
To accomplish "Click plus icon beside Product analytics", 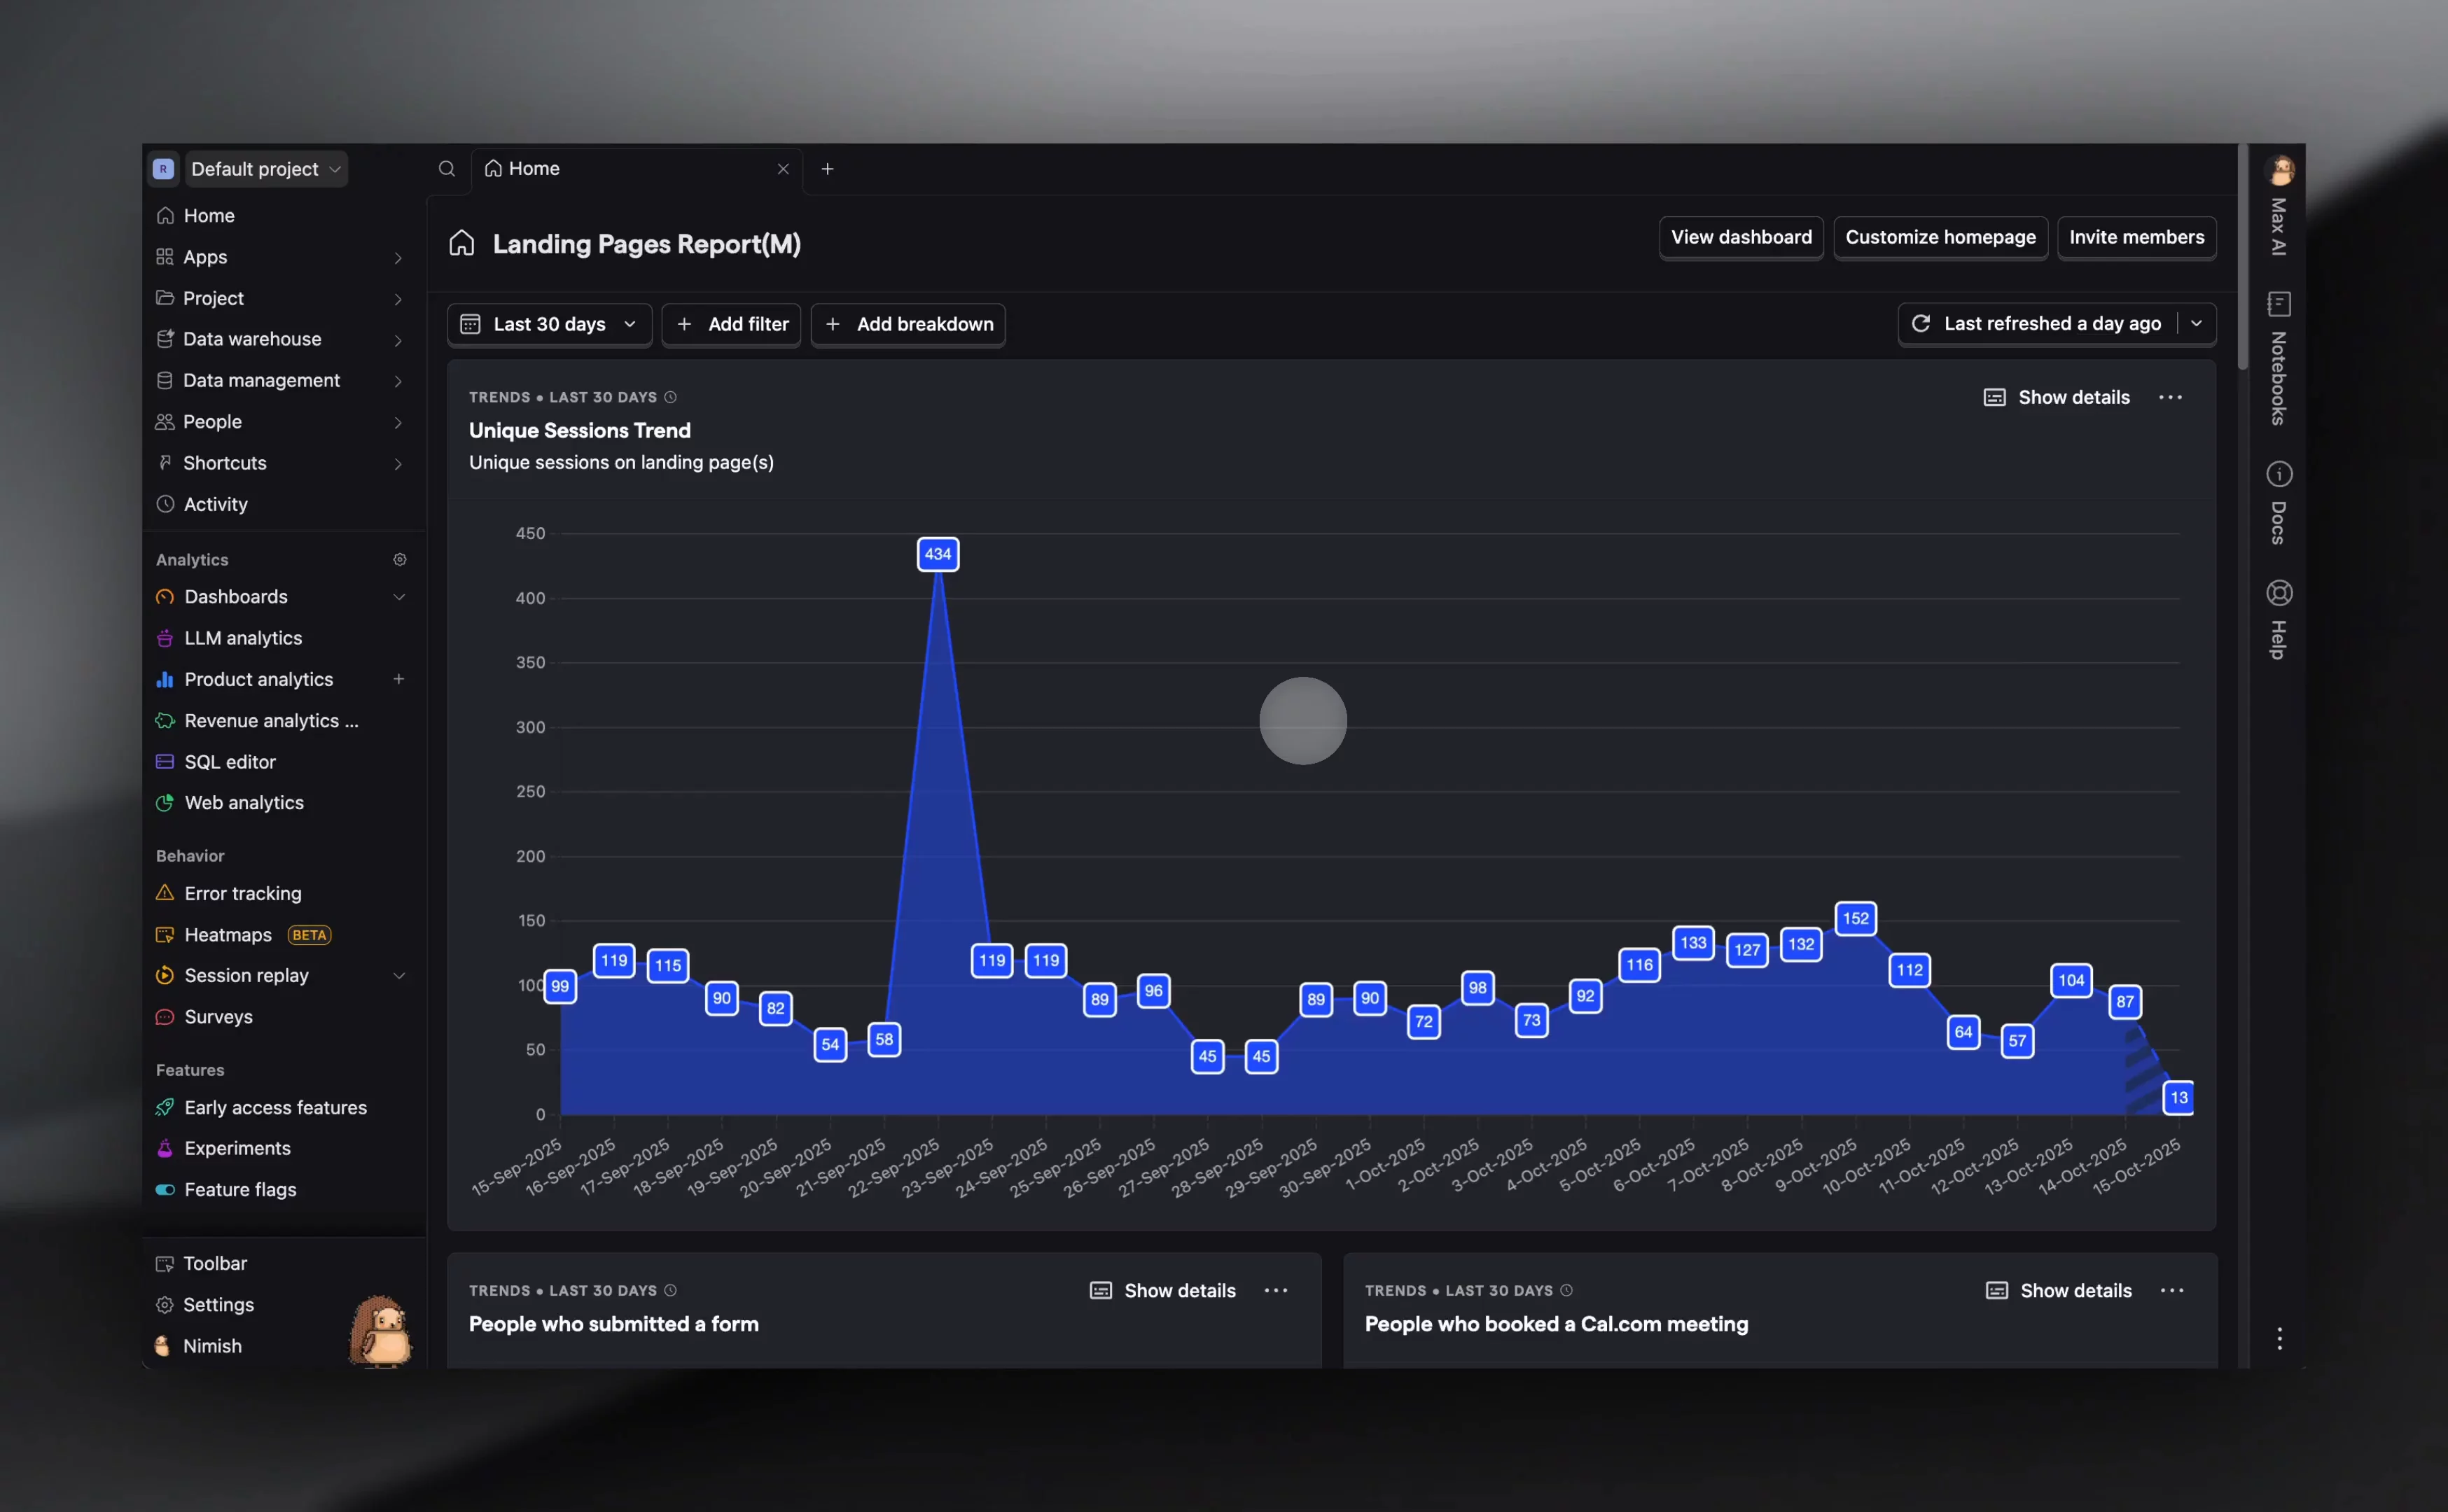I will (398, 679).
